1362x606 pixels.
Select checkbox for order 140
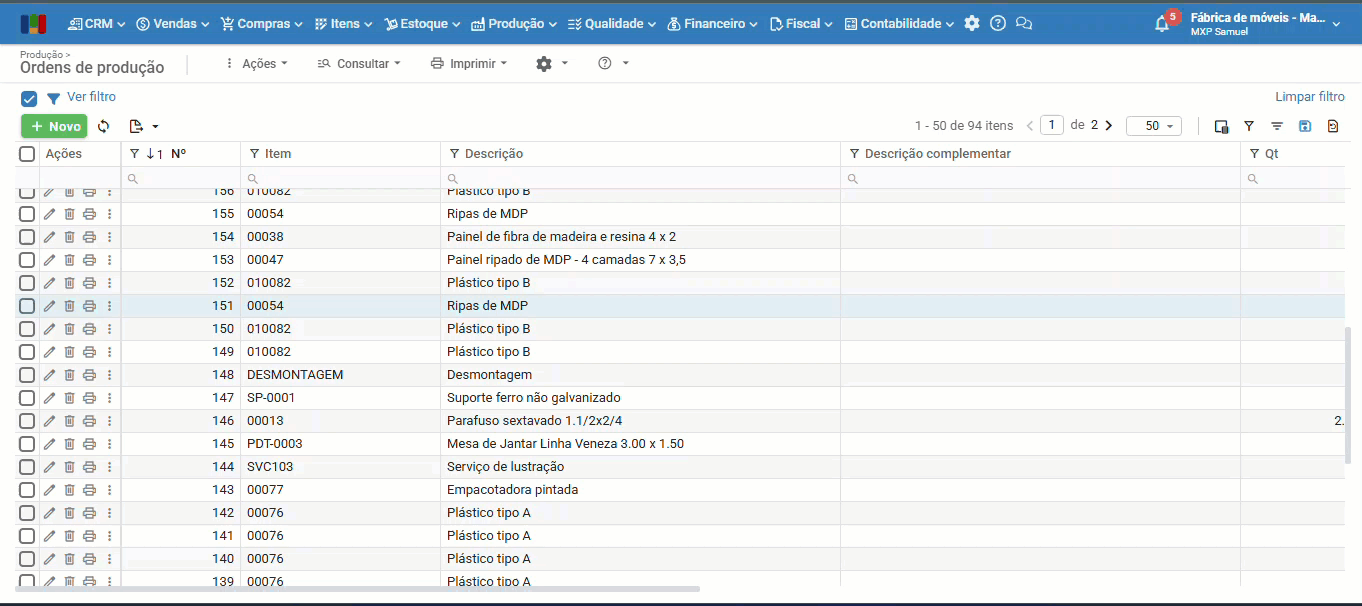[x=27, y=559]
